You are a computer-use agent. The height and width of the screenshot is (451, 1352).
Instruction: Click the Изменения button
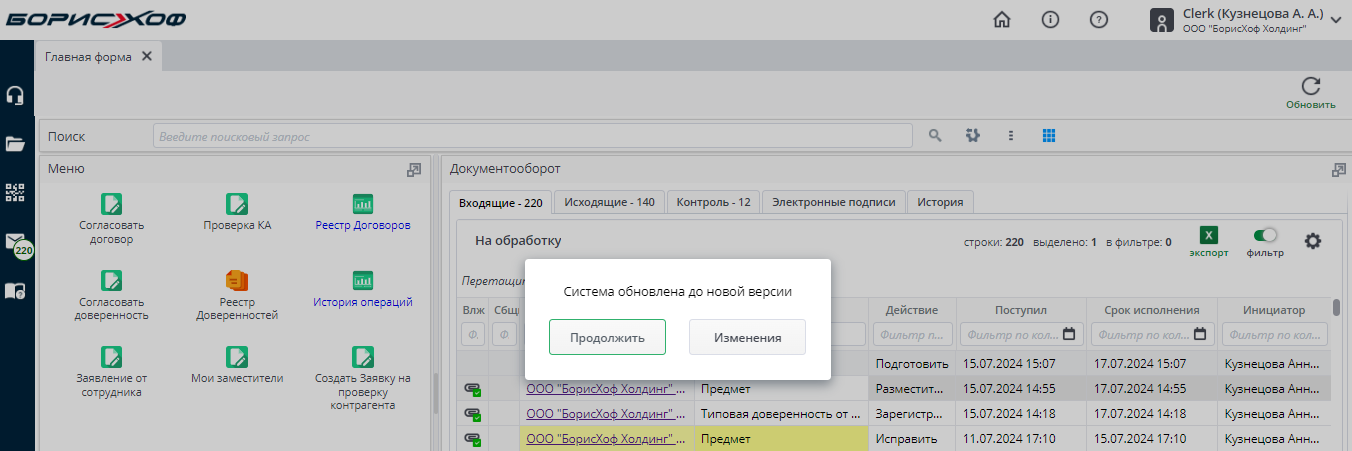coord(747,338)
